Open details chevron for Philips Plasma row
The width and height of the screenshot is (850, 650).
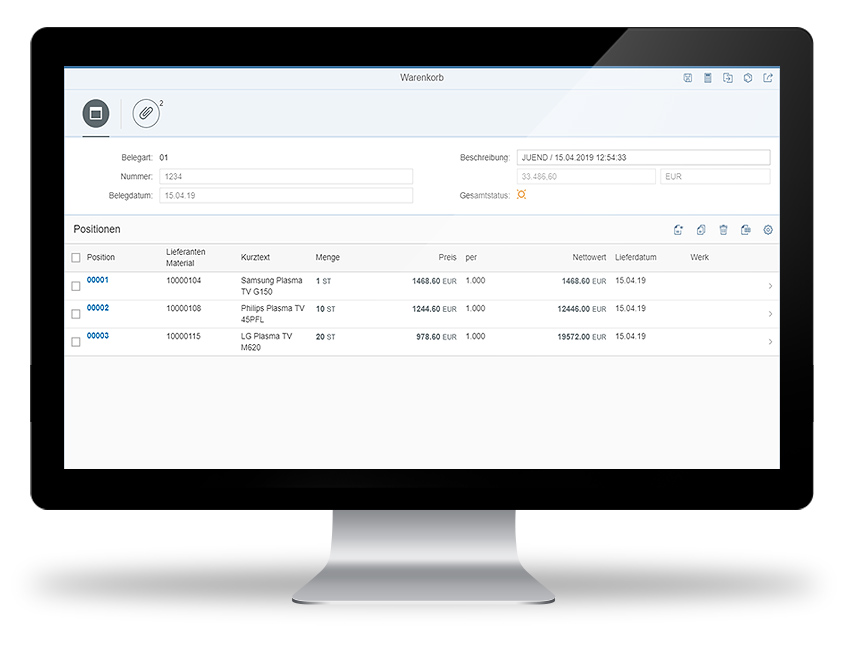pyautogui.click(x=770, y=314)
